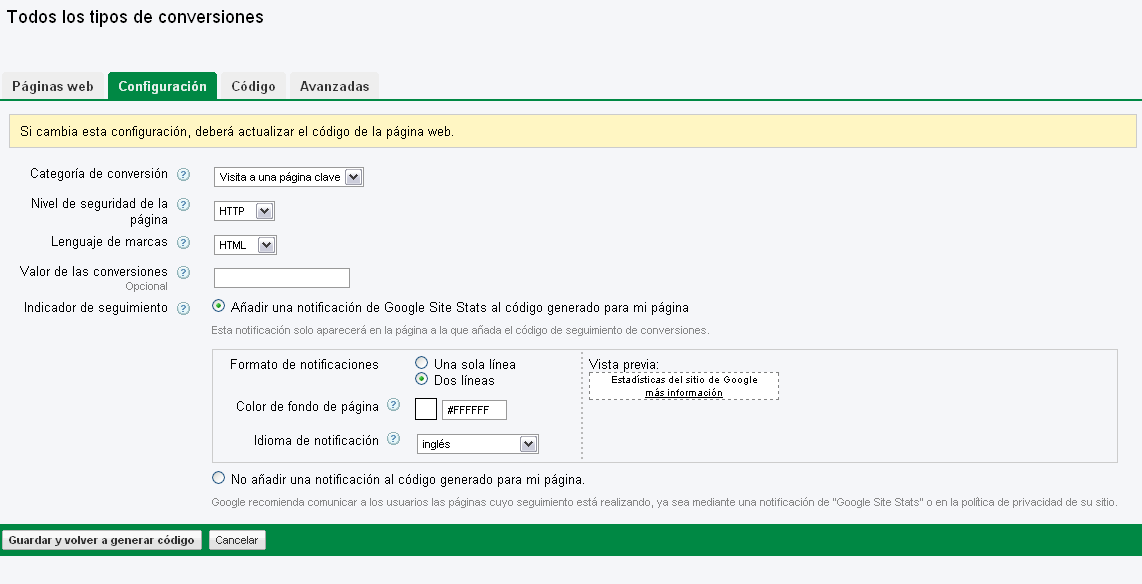This screenshot has width=1142, height=584.
Task: Click help icon for Color de fondo
Action: pyautogui.click(x=394, y=406)
